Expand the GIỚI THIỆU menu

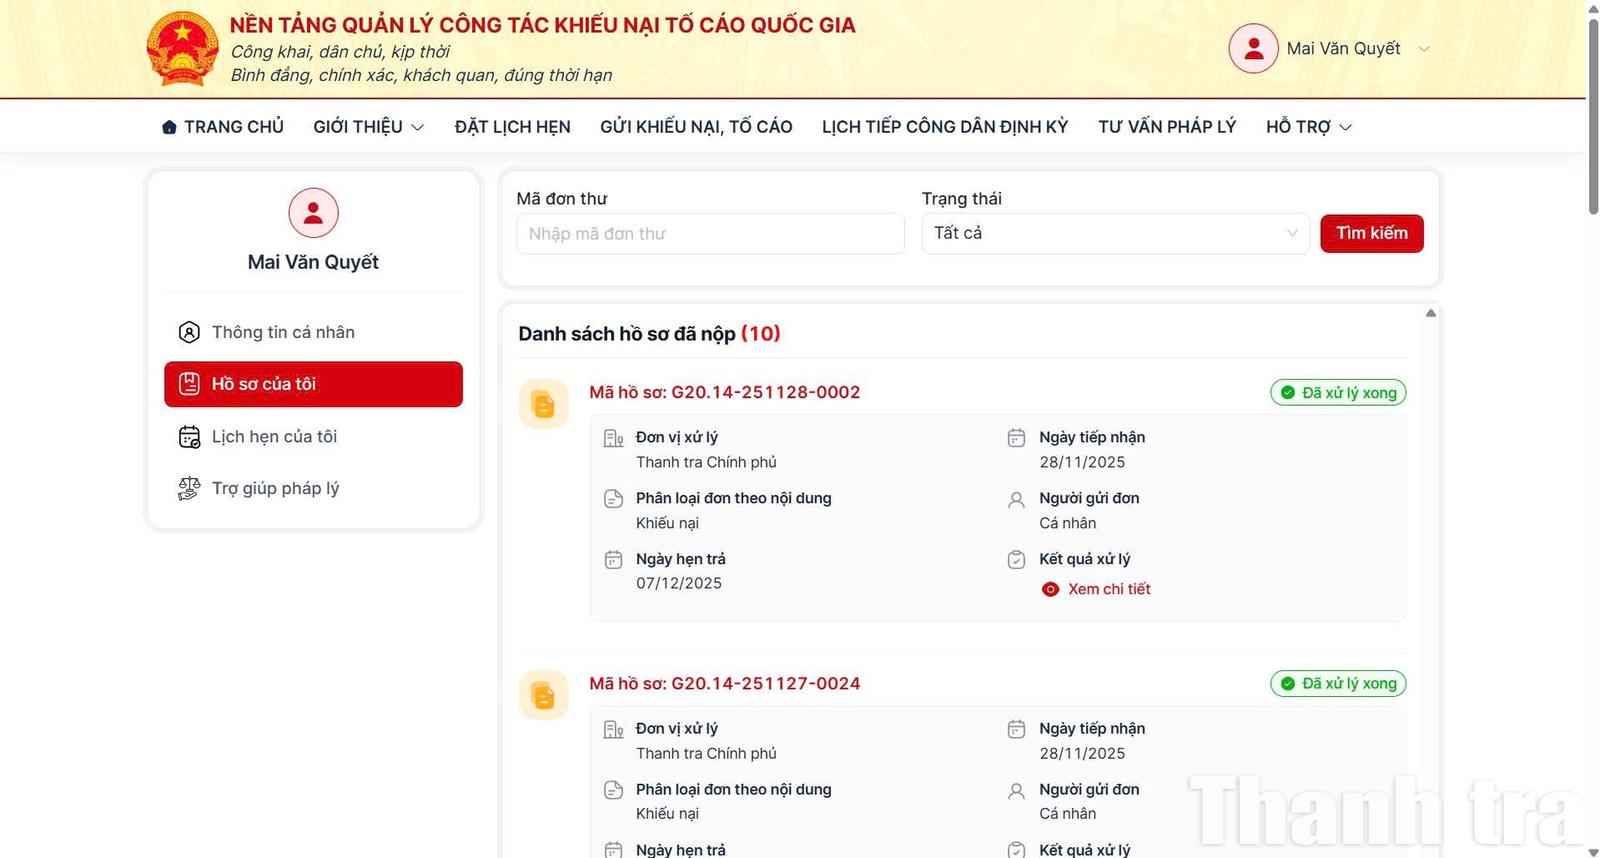(x=368, y=127)
